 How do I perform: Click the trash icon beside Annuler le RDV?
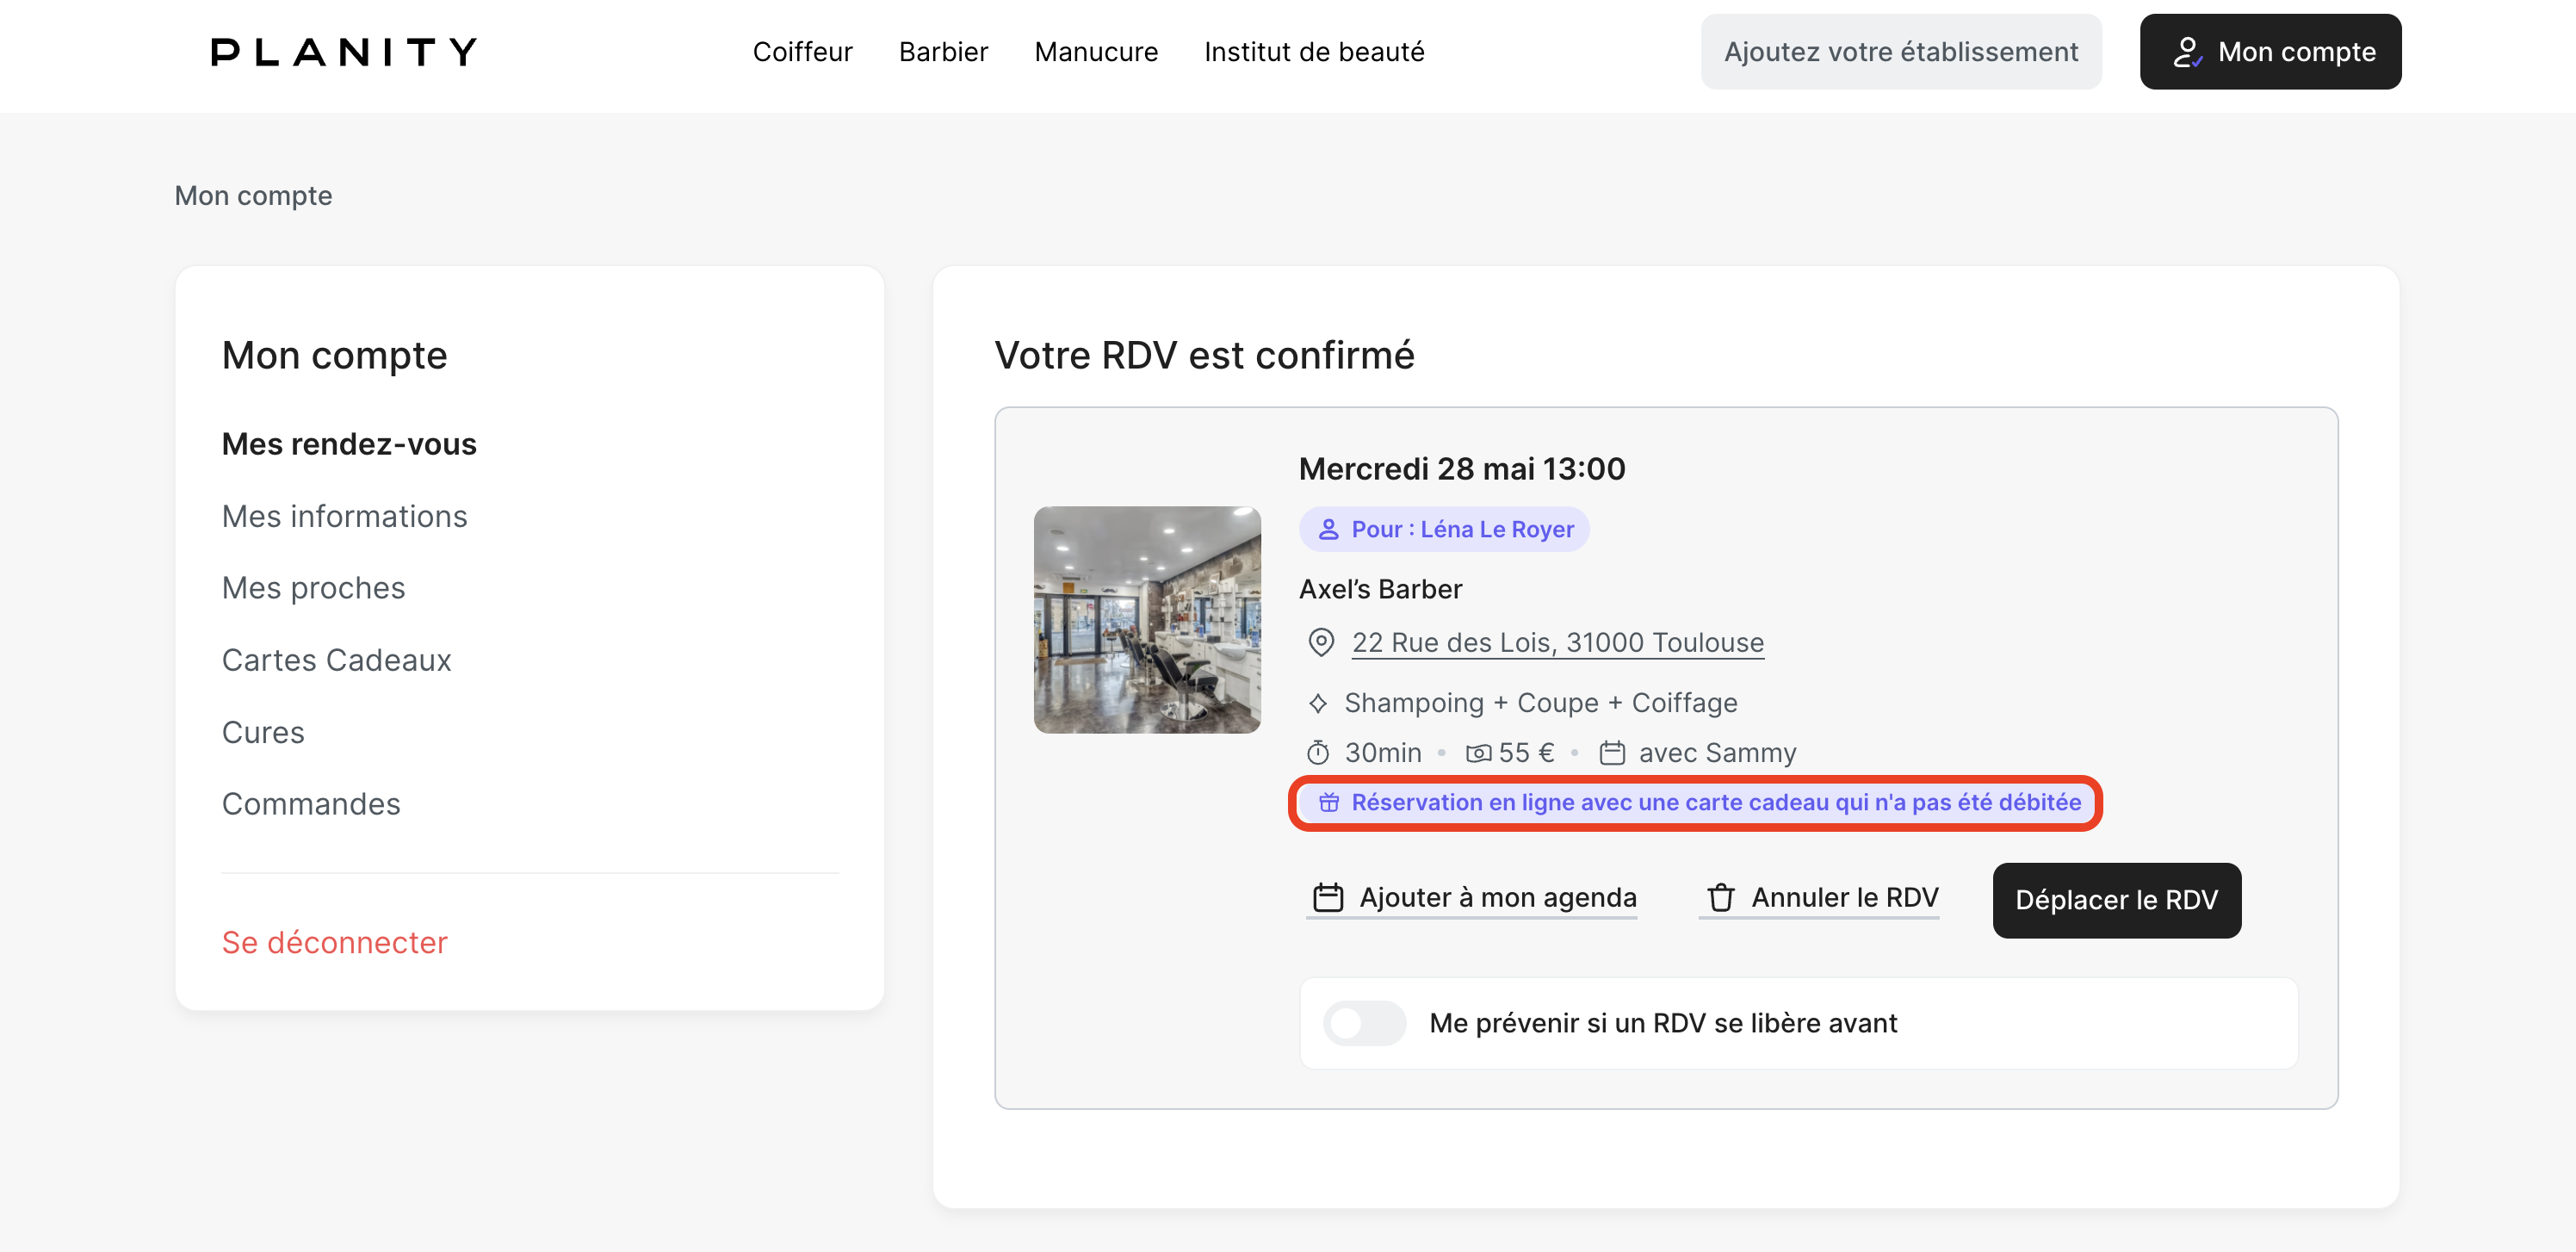click(1720, 897)
